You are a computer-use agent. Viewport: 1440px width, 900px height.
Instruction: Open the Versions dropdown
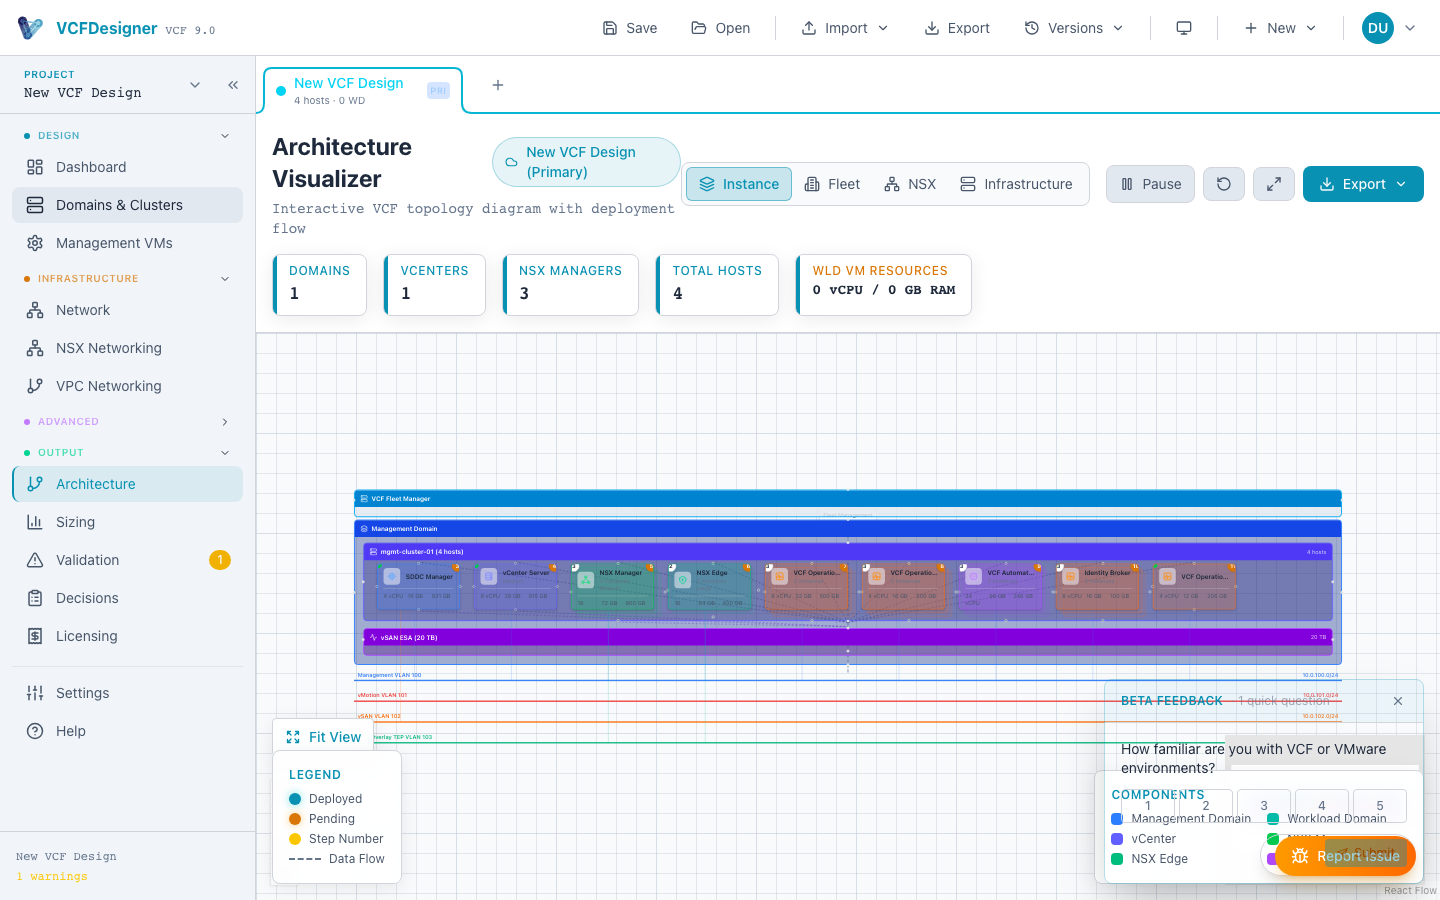[x=1074, y=28]
